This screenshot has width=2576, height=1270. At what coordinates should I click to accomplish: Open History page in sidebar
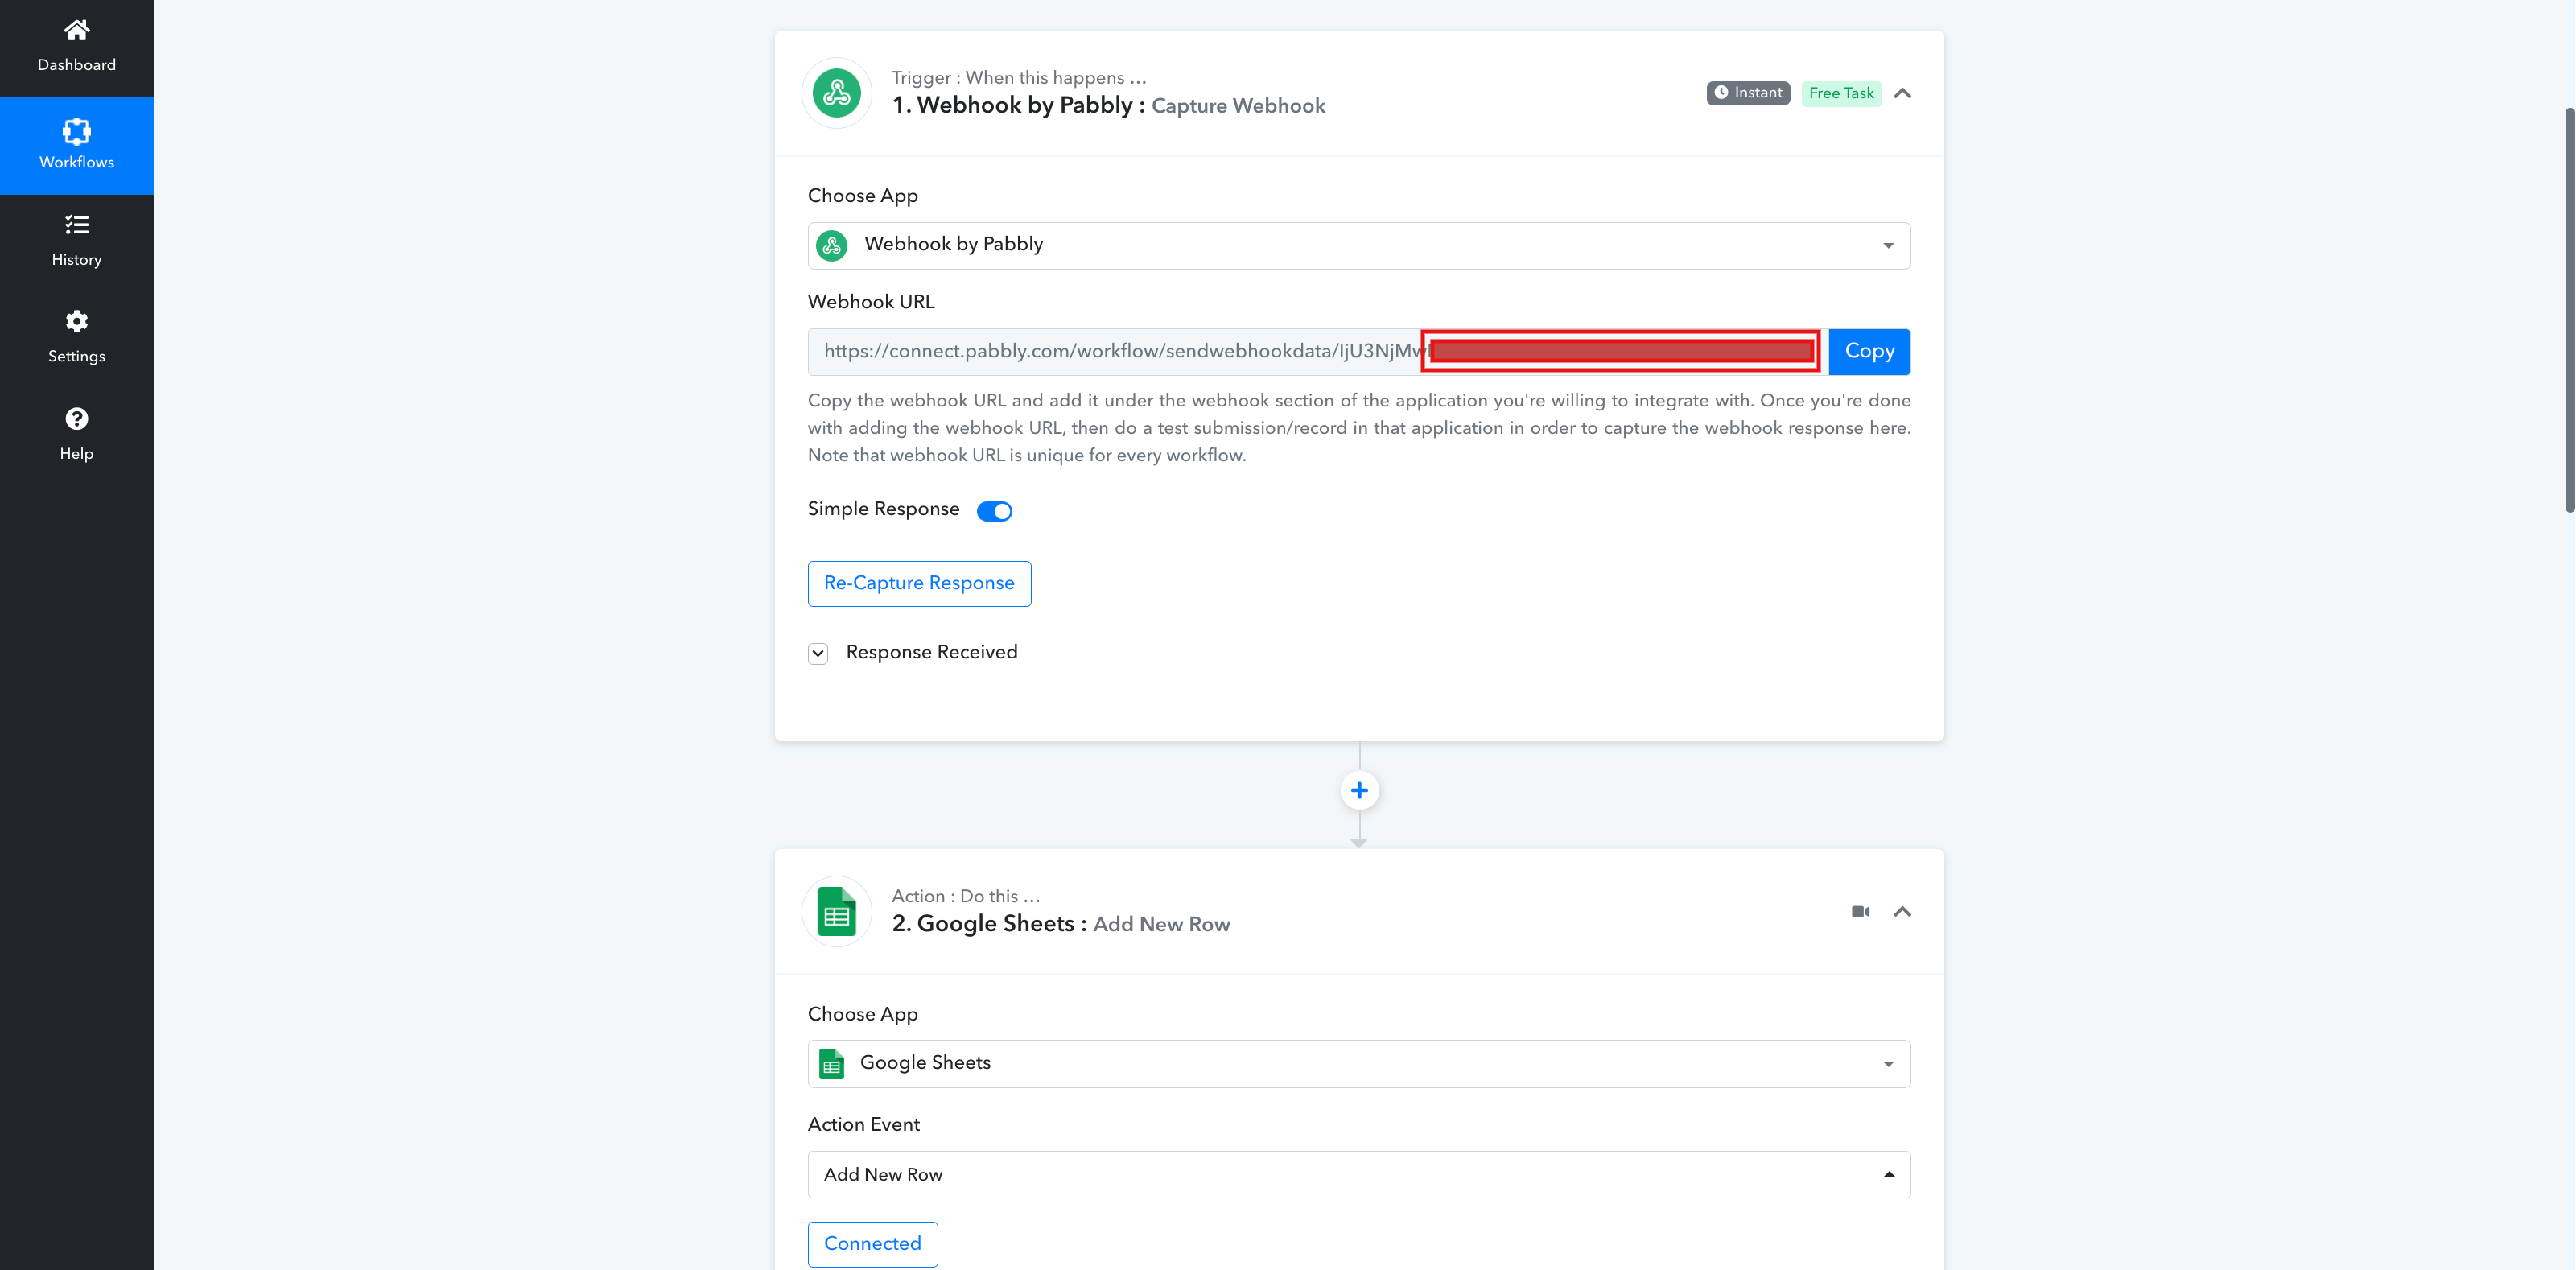pyautogui.click(x=76, y=241)
